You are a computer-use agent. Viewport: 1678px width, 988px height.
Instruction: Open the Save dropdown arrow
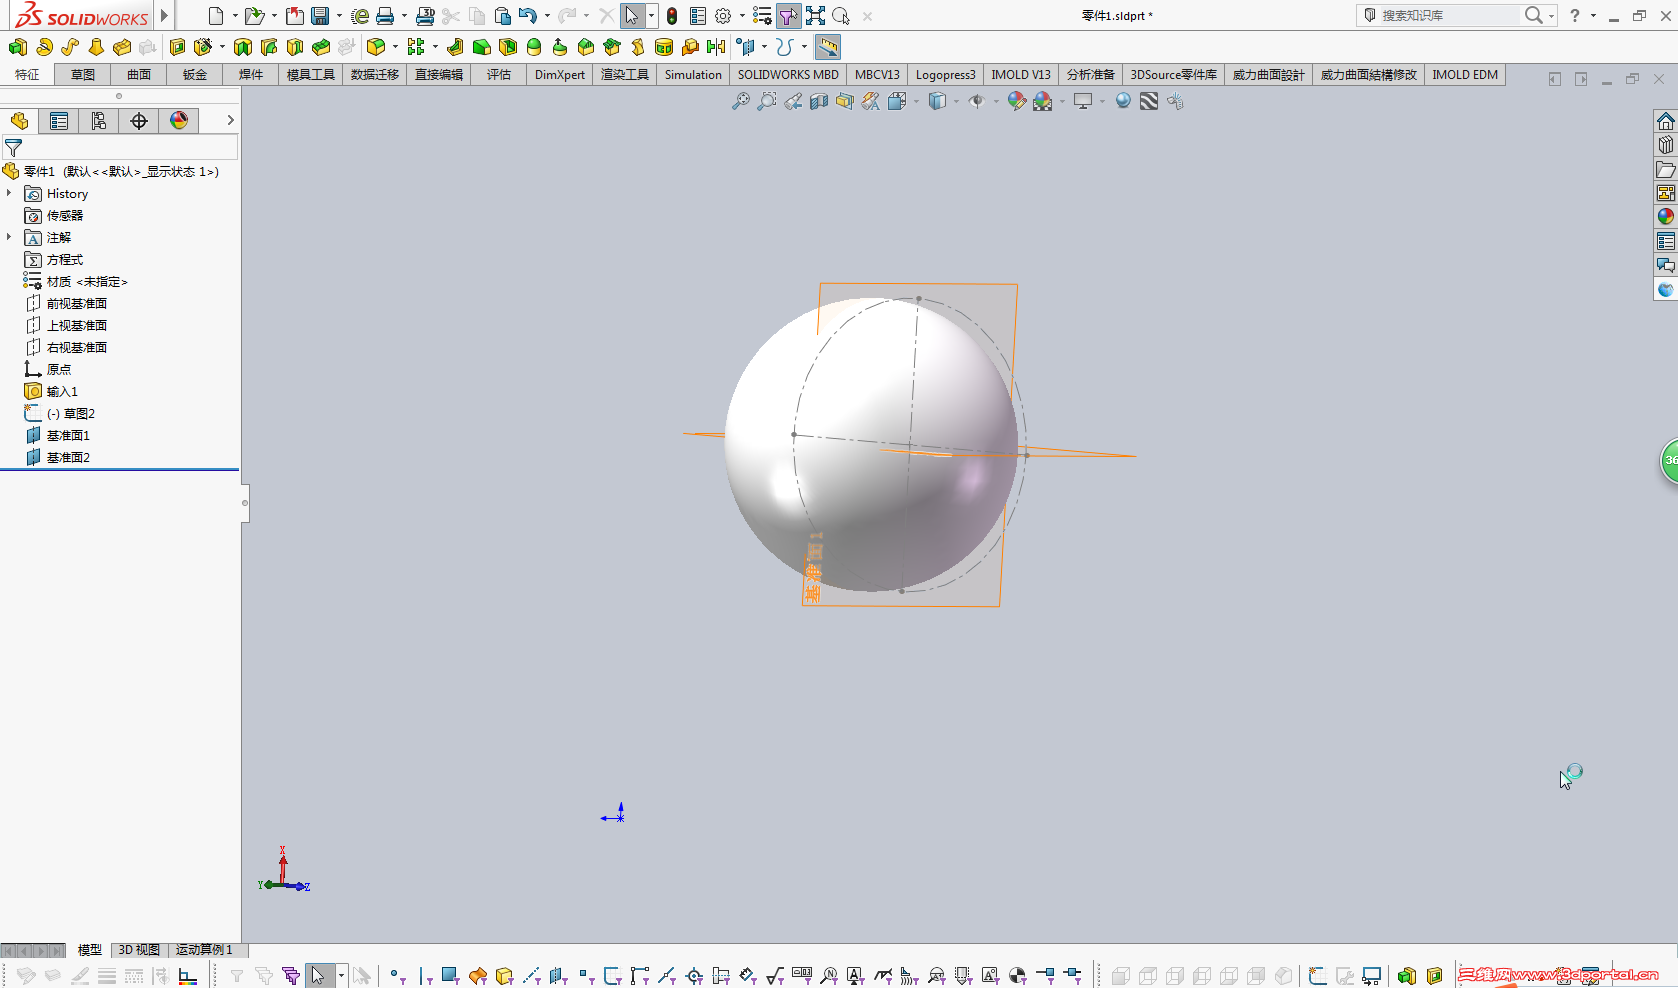pyautogui.click(x=340, y=16)
